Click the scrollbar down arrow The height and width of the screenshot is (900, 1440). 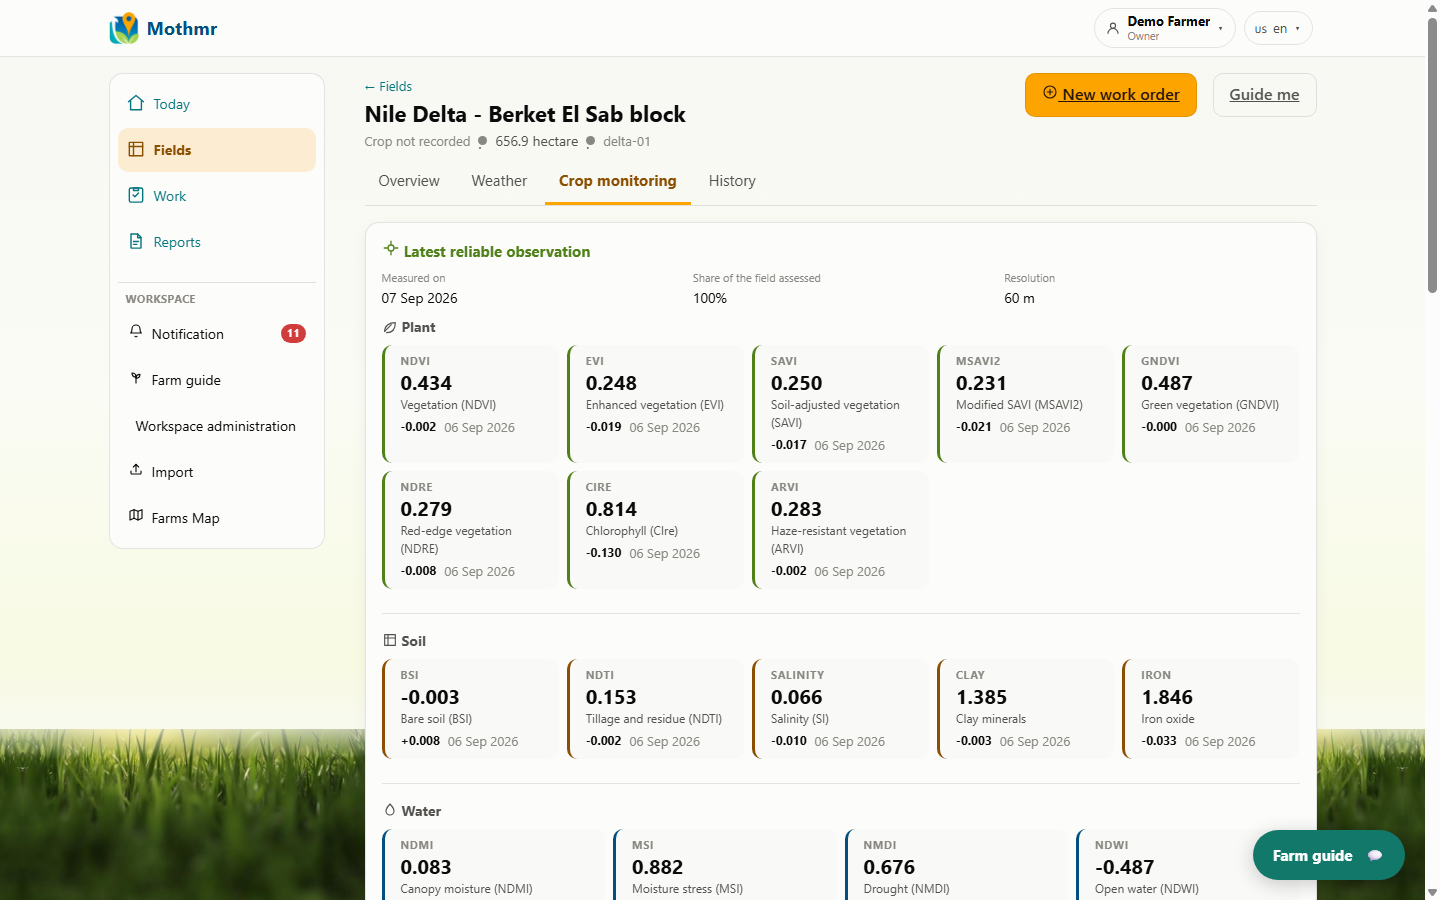pyautogui.click(x=1432, y=892)
